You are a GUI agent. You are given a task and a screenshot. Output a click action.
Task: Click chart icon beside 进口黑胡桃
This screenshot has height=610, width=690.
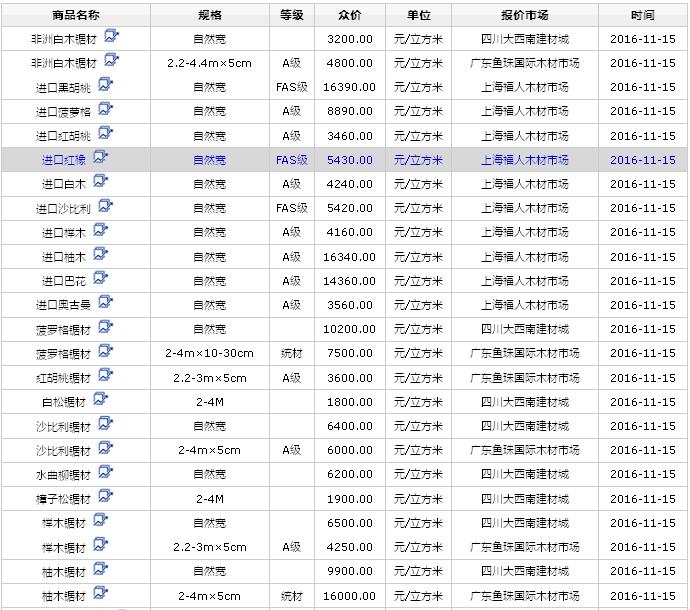tap(105, 86)
